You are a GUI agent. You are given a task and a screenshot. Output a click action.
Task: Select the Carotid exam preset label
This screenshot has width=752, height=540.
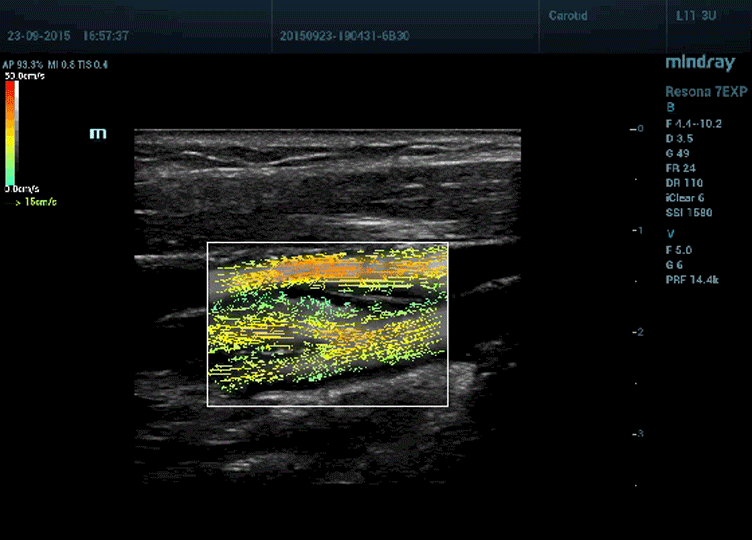coord(568,16)
